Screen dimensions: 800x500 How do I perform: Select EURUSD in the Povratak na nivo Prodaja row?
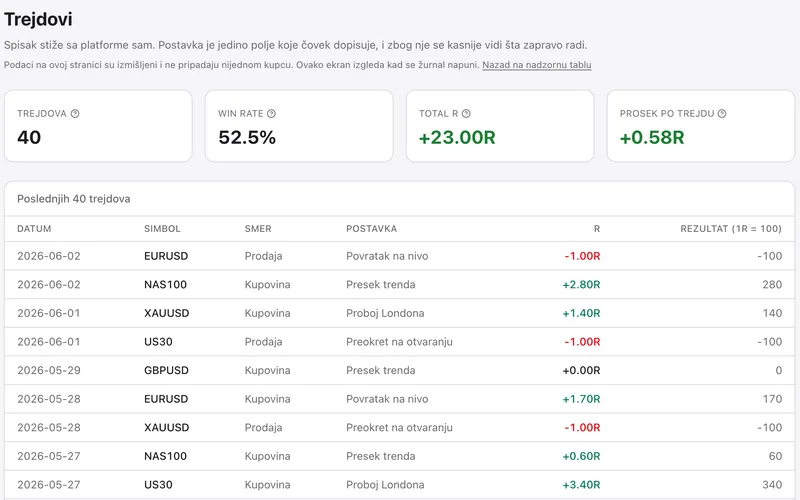166,256
